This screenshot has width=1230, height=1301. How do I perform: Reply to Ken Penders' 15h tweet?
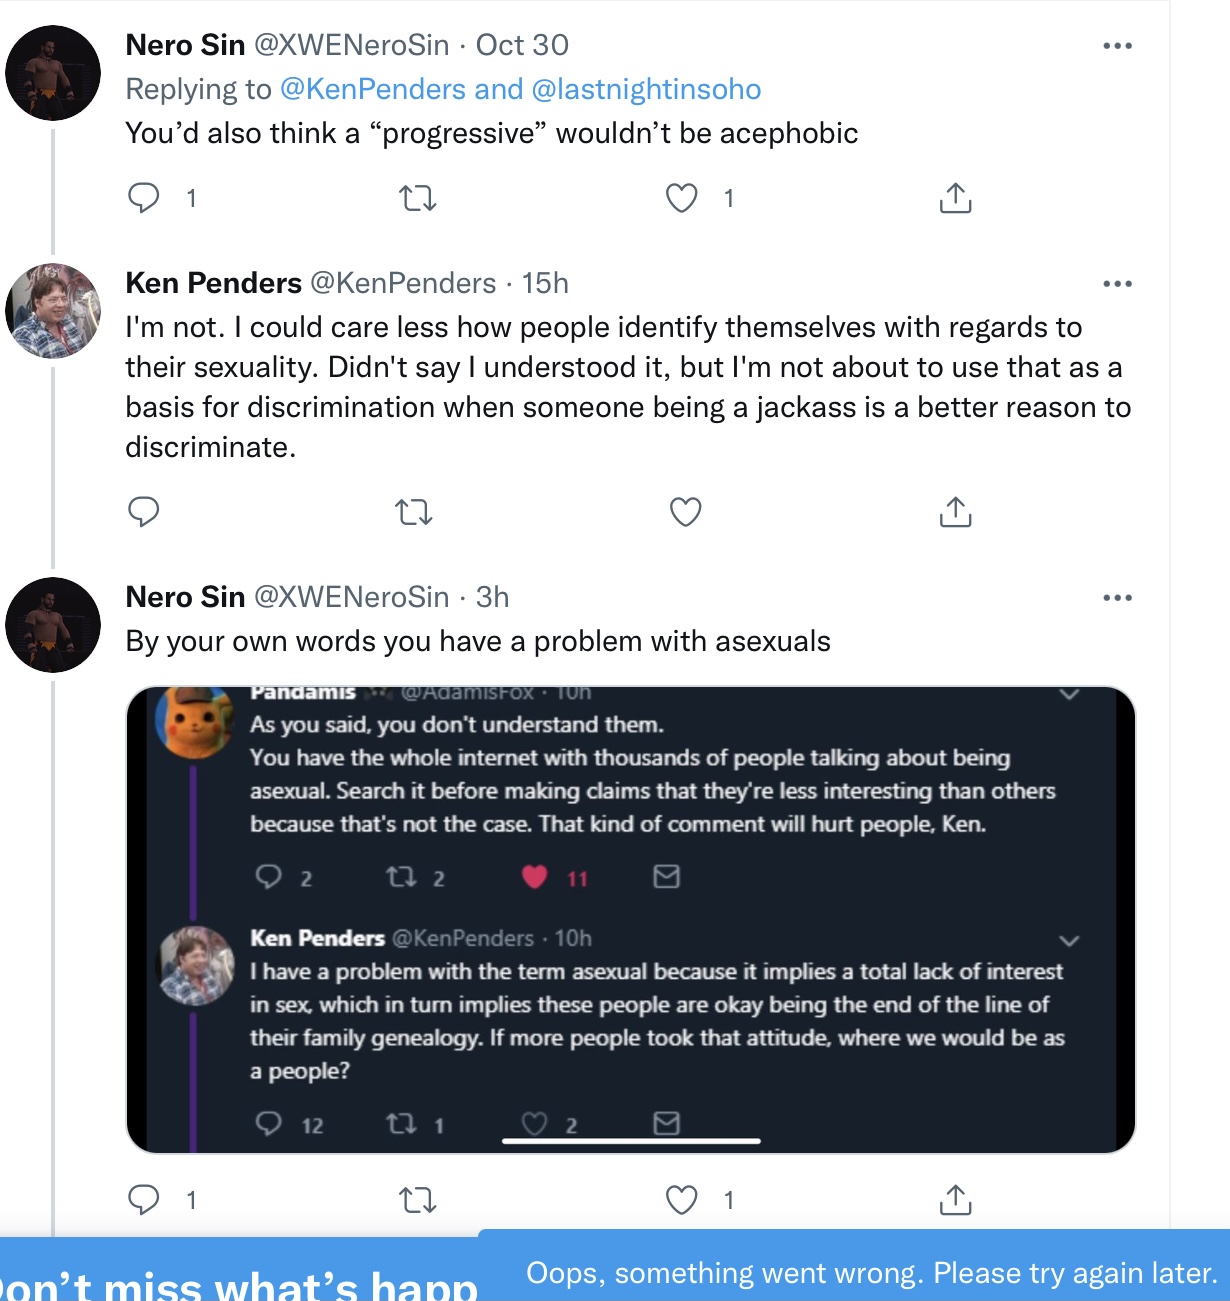point(144,512)
